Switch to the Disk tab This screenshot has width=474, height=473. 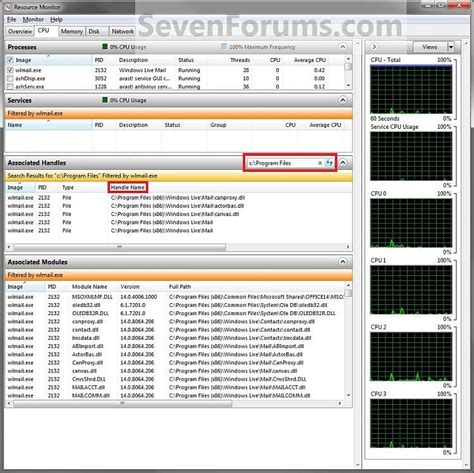point(94,31)
